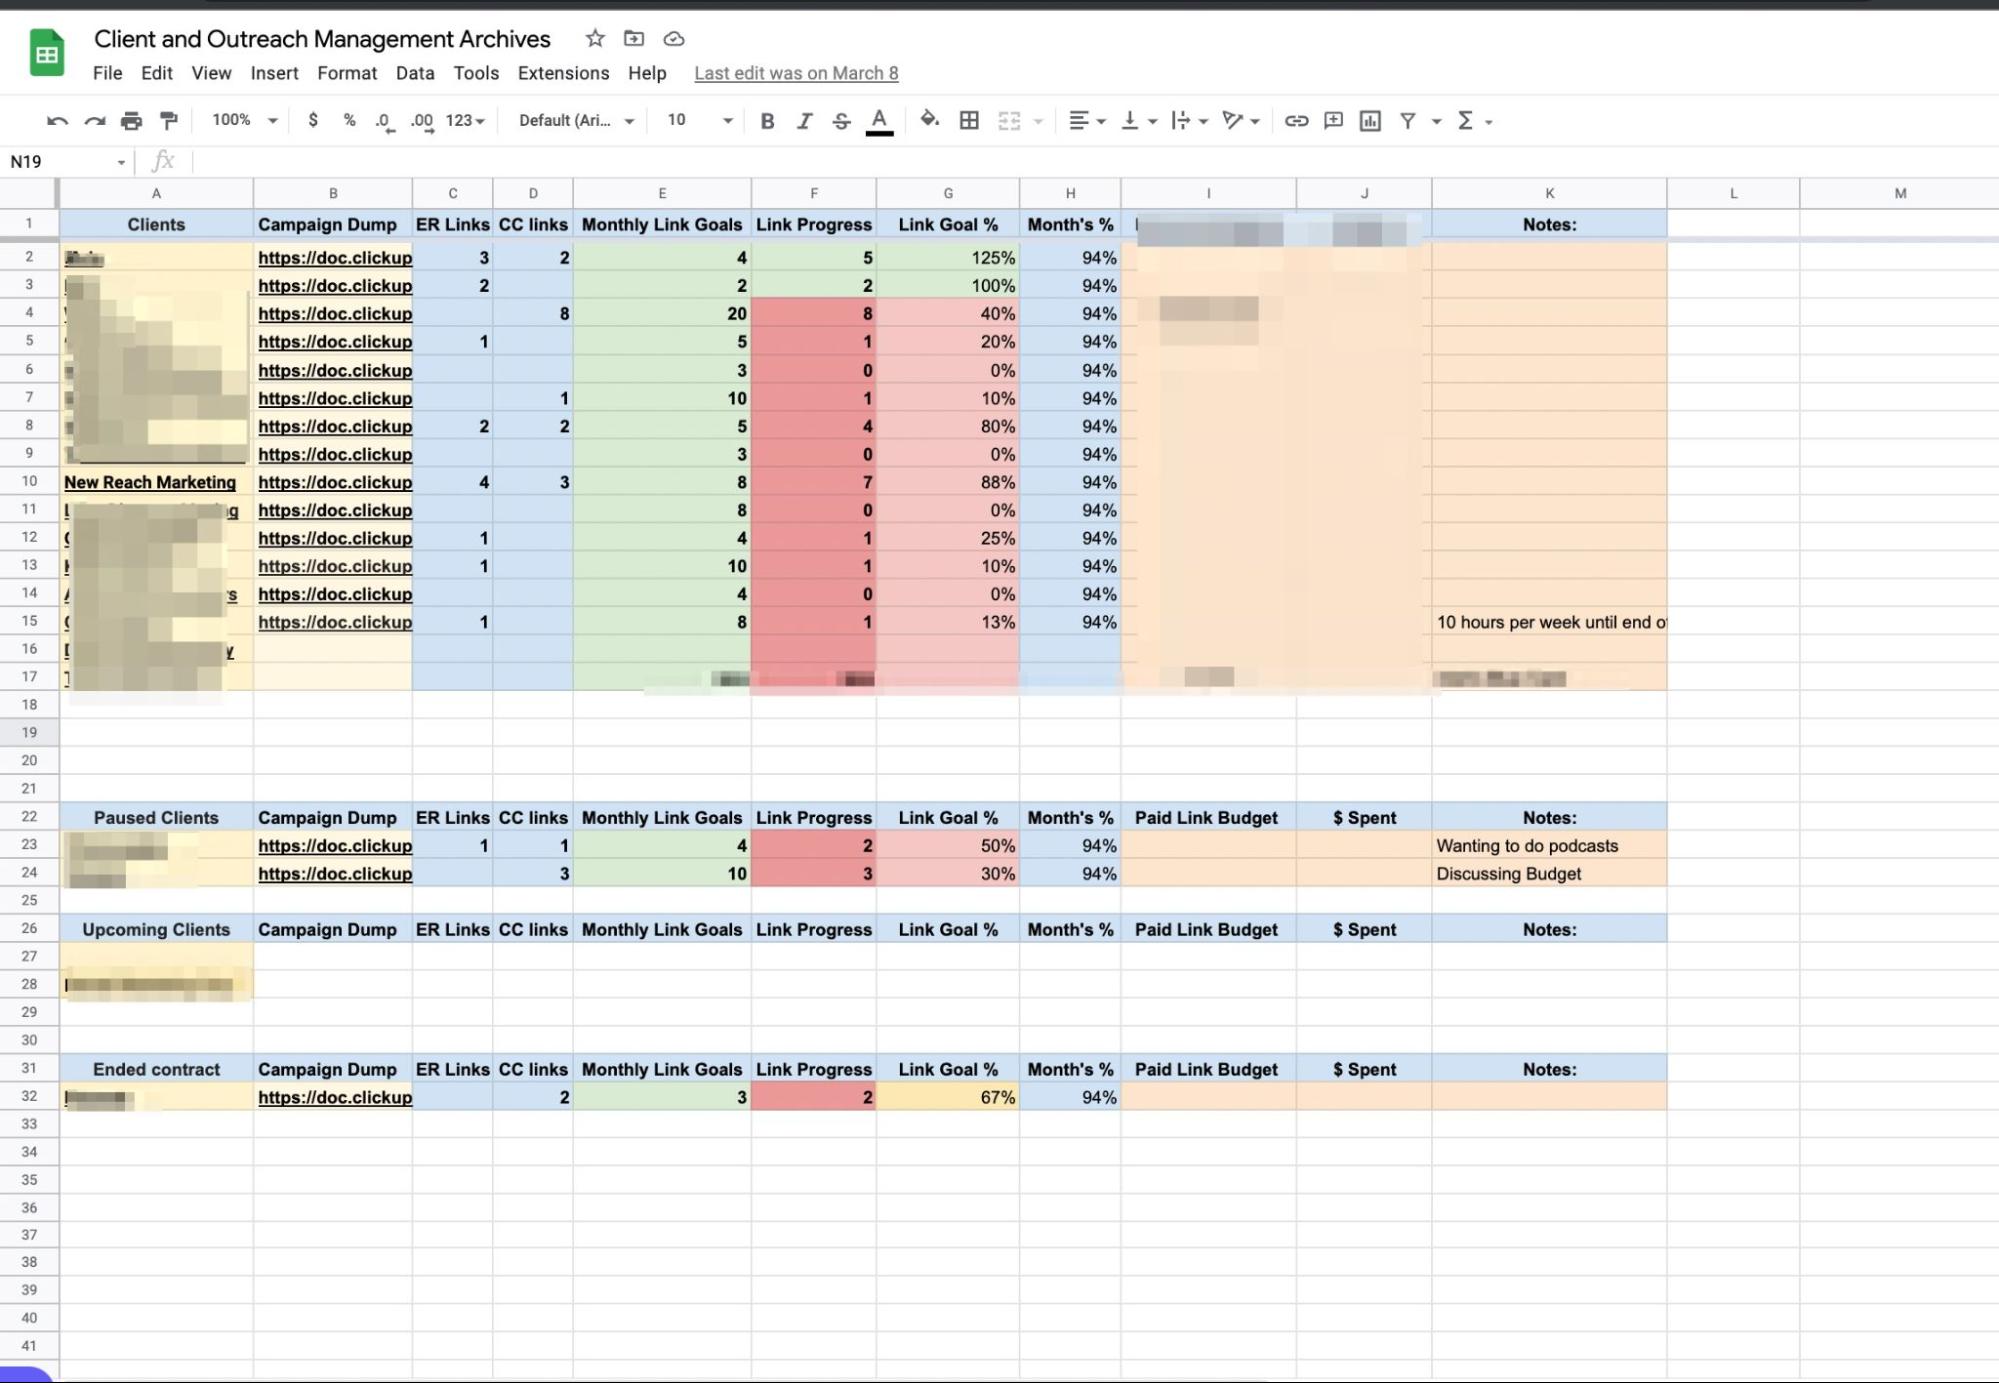Open the New Reach Marketing link
1999x1383 pixels.
pos(150,482)
